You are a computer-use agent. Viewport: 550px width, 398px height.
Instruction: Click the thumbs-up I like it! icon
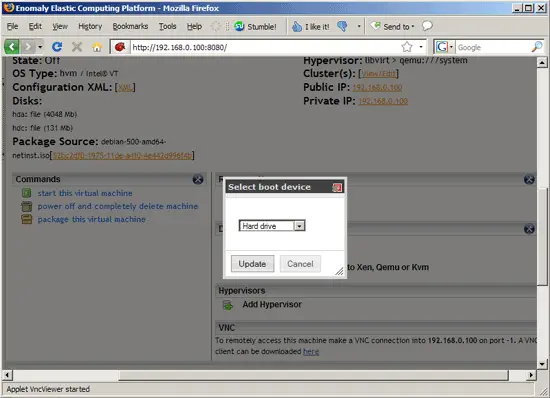coord(297,26)
